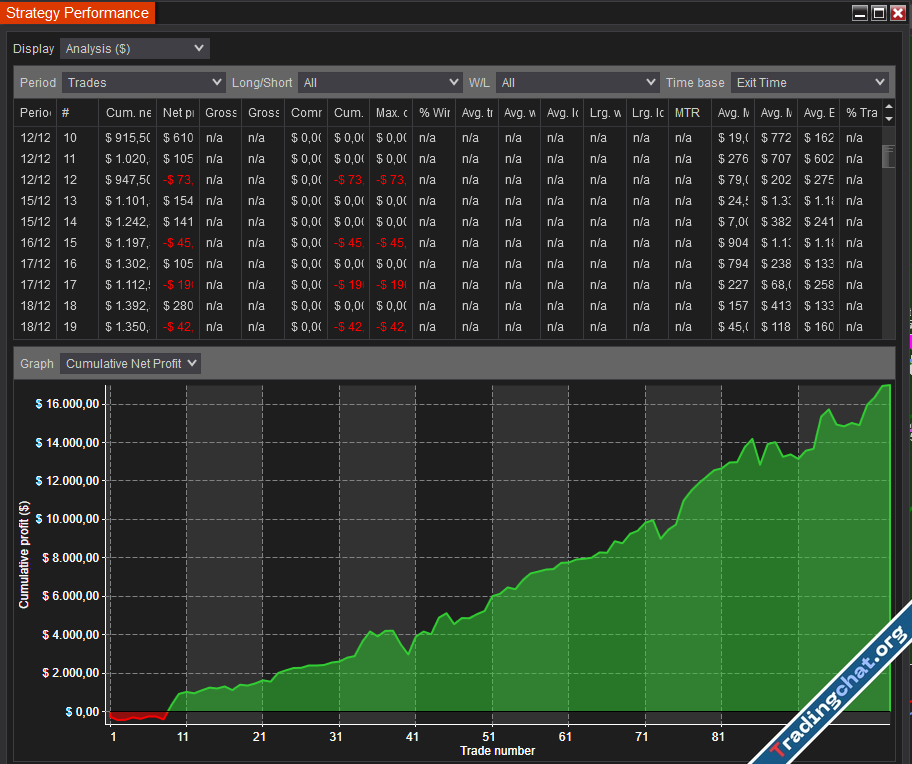Click the table scroll up arrow
Screen dimensions: 912x764
tap(889, 107)
